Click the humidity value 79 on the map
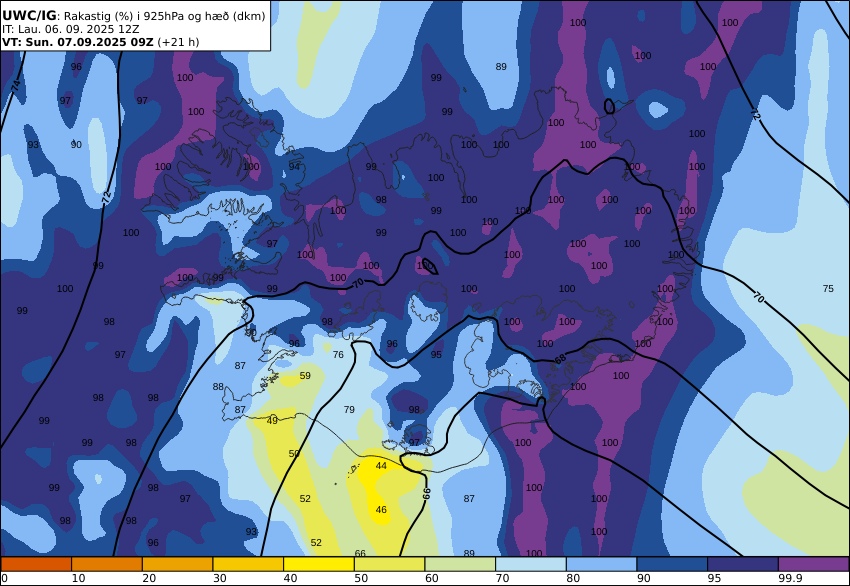This screenshot has width=850, height=586. point(349,409)
